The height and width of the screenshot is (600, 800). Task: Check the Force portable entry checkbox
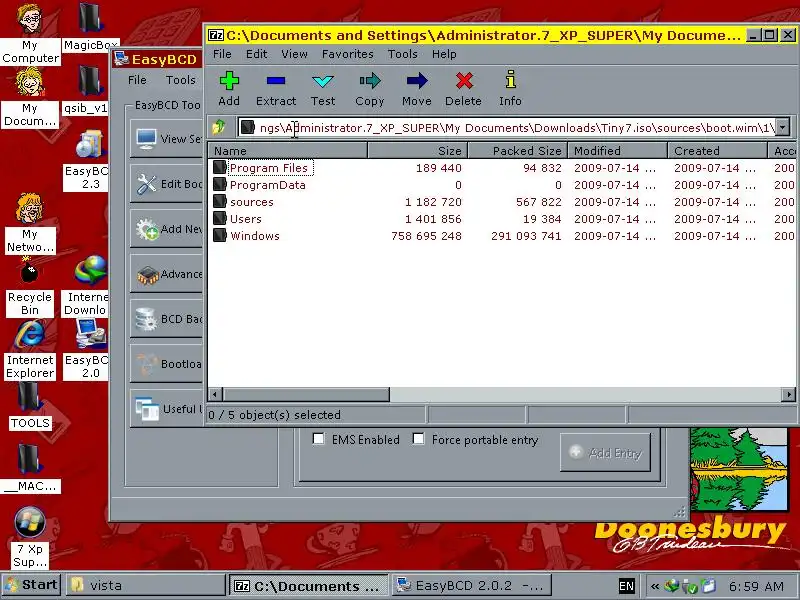(418, 439)
